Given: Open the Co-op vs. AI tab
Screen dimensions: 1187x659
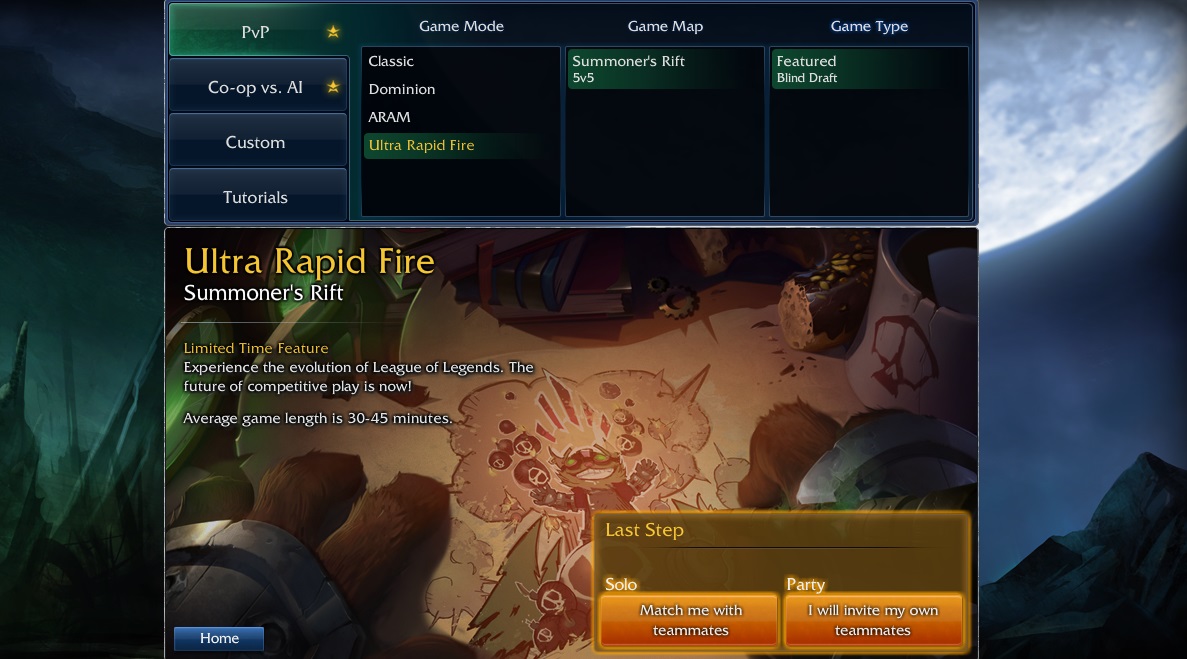Looking at the screenshot, I should (x=258, y=86).
